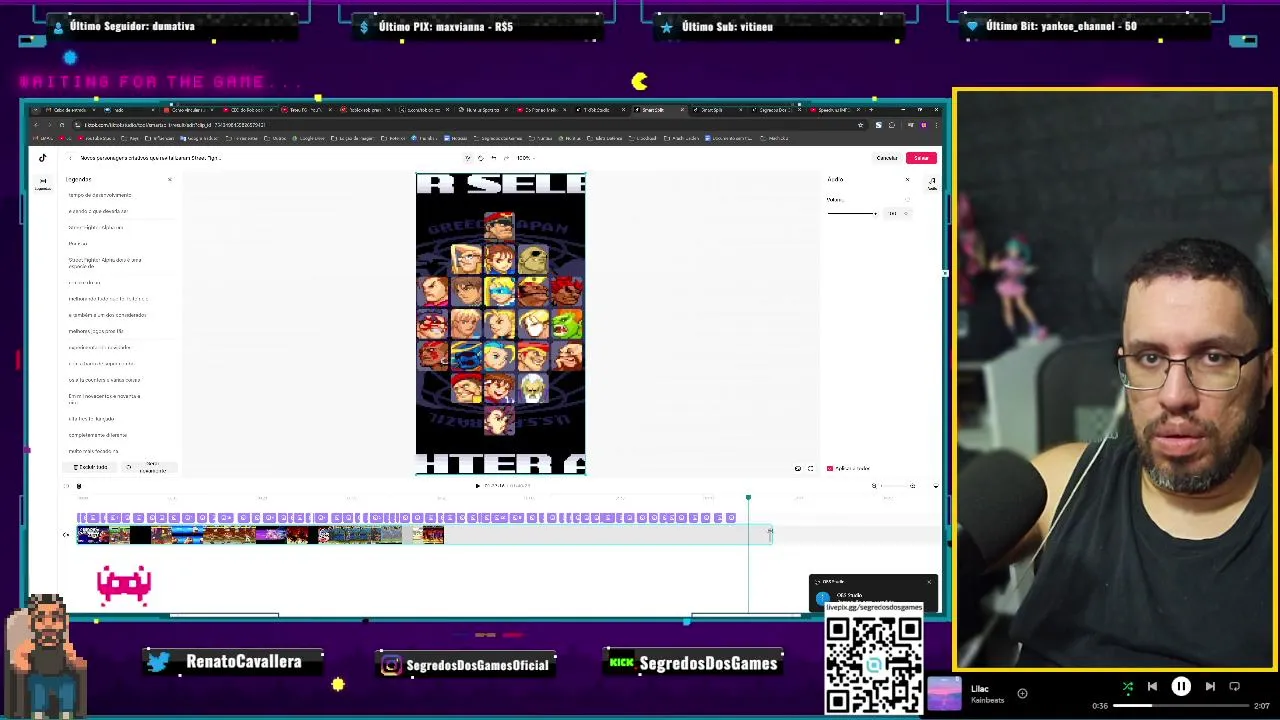The width and height of the screenshot is (1280, 720).
Task: Toggle the checkbox beside the Áudio panel's apply-to-all label
Action: (x=830, y=468)
